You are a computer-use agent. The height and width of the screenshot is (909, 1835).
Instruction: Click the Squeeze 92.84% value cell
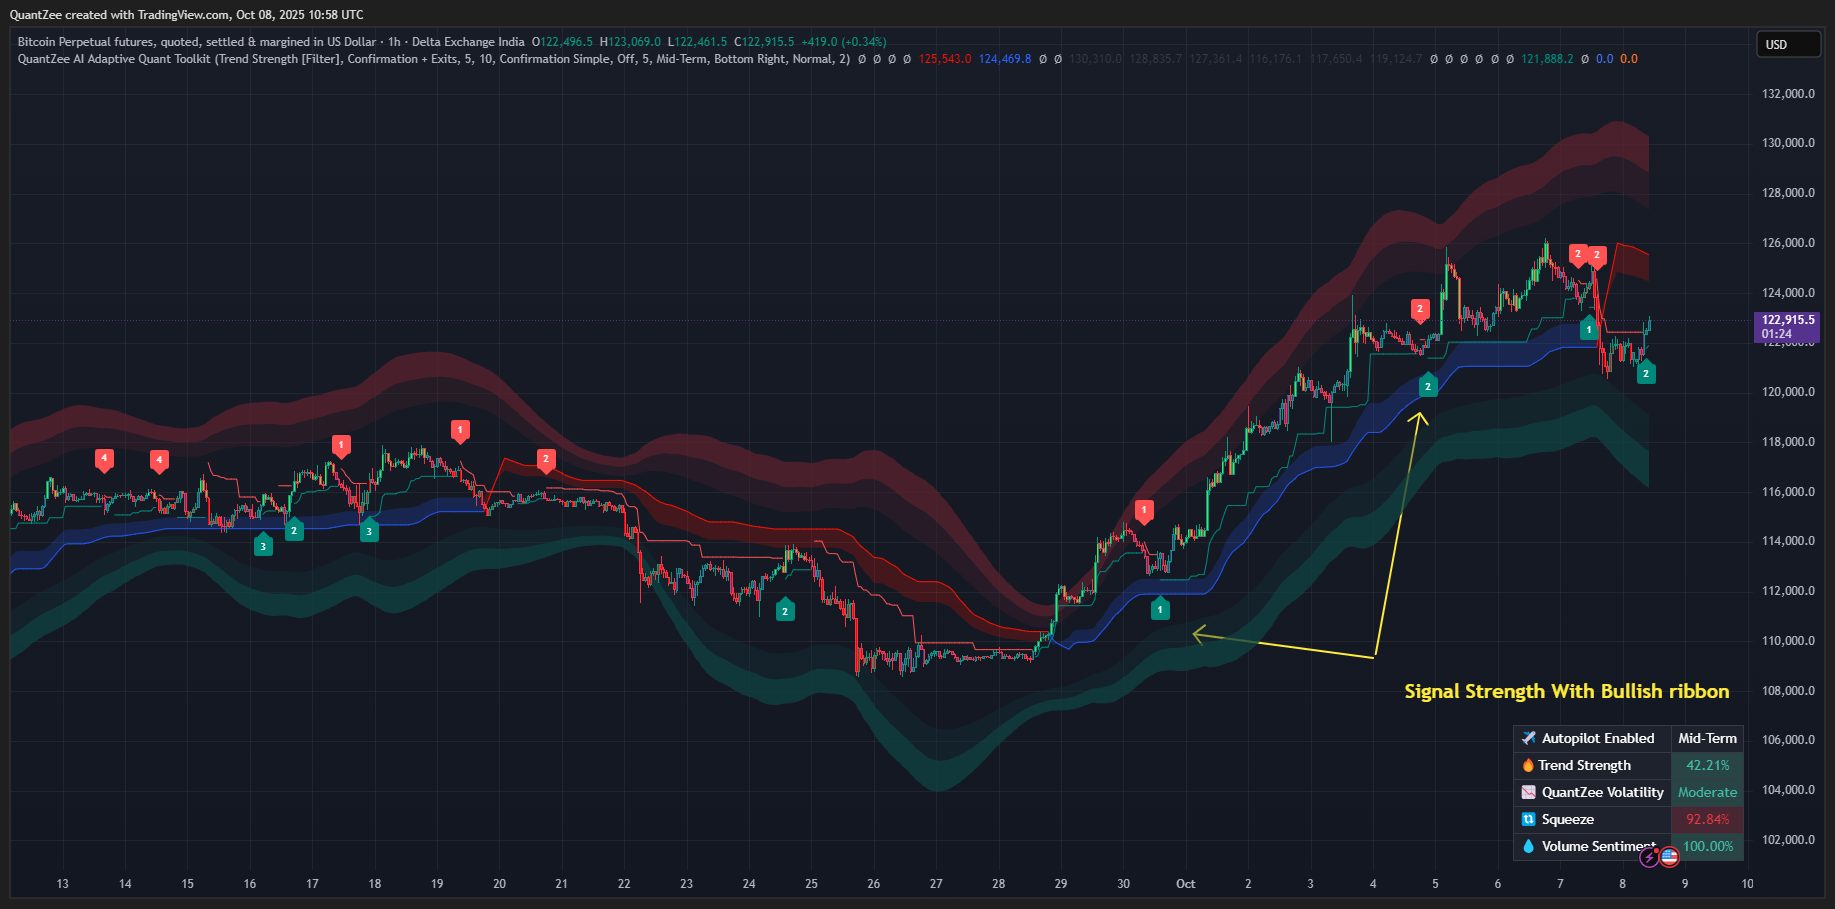(x=1707, y=819)
